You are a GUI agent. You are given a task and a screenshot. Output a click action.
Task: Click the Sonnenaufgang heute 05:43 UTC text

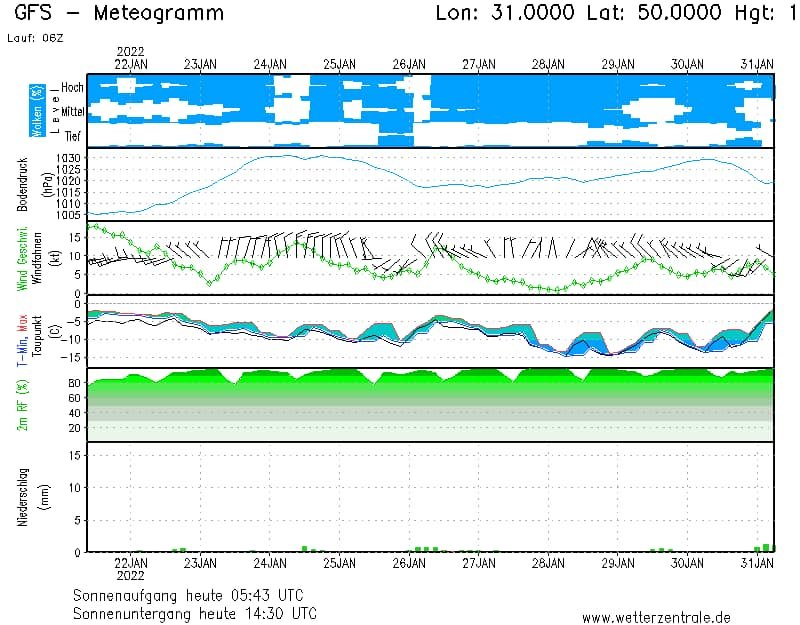pos(194,595)
